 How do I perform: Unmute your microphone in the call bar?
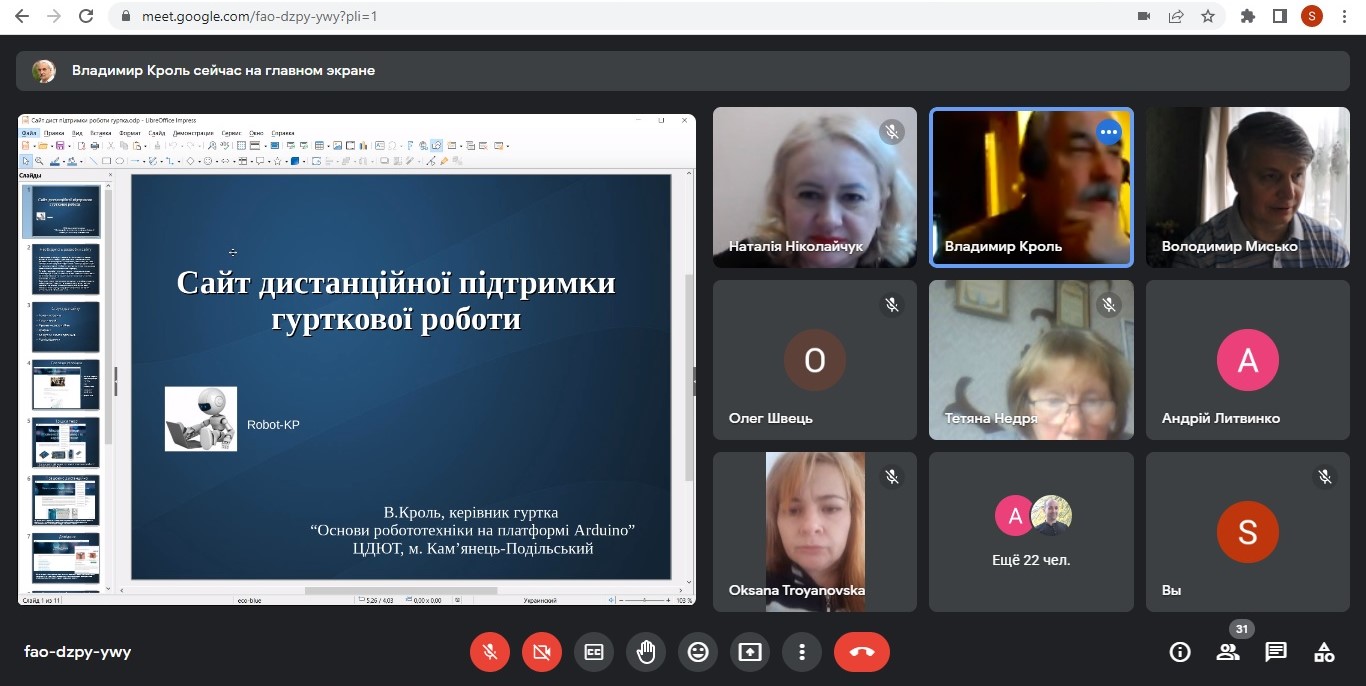click(x=490, y=652)
